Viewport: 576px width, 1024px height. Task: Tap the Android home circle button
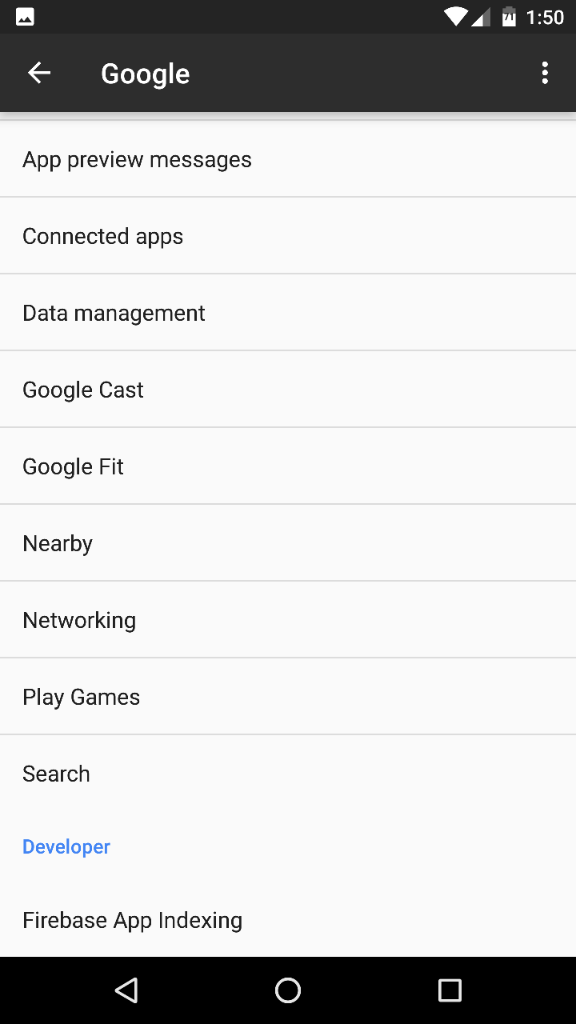(287, 990)
